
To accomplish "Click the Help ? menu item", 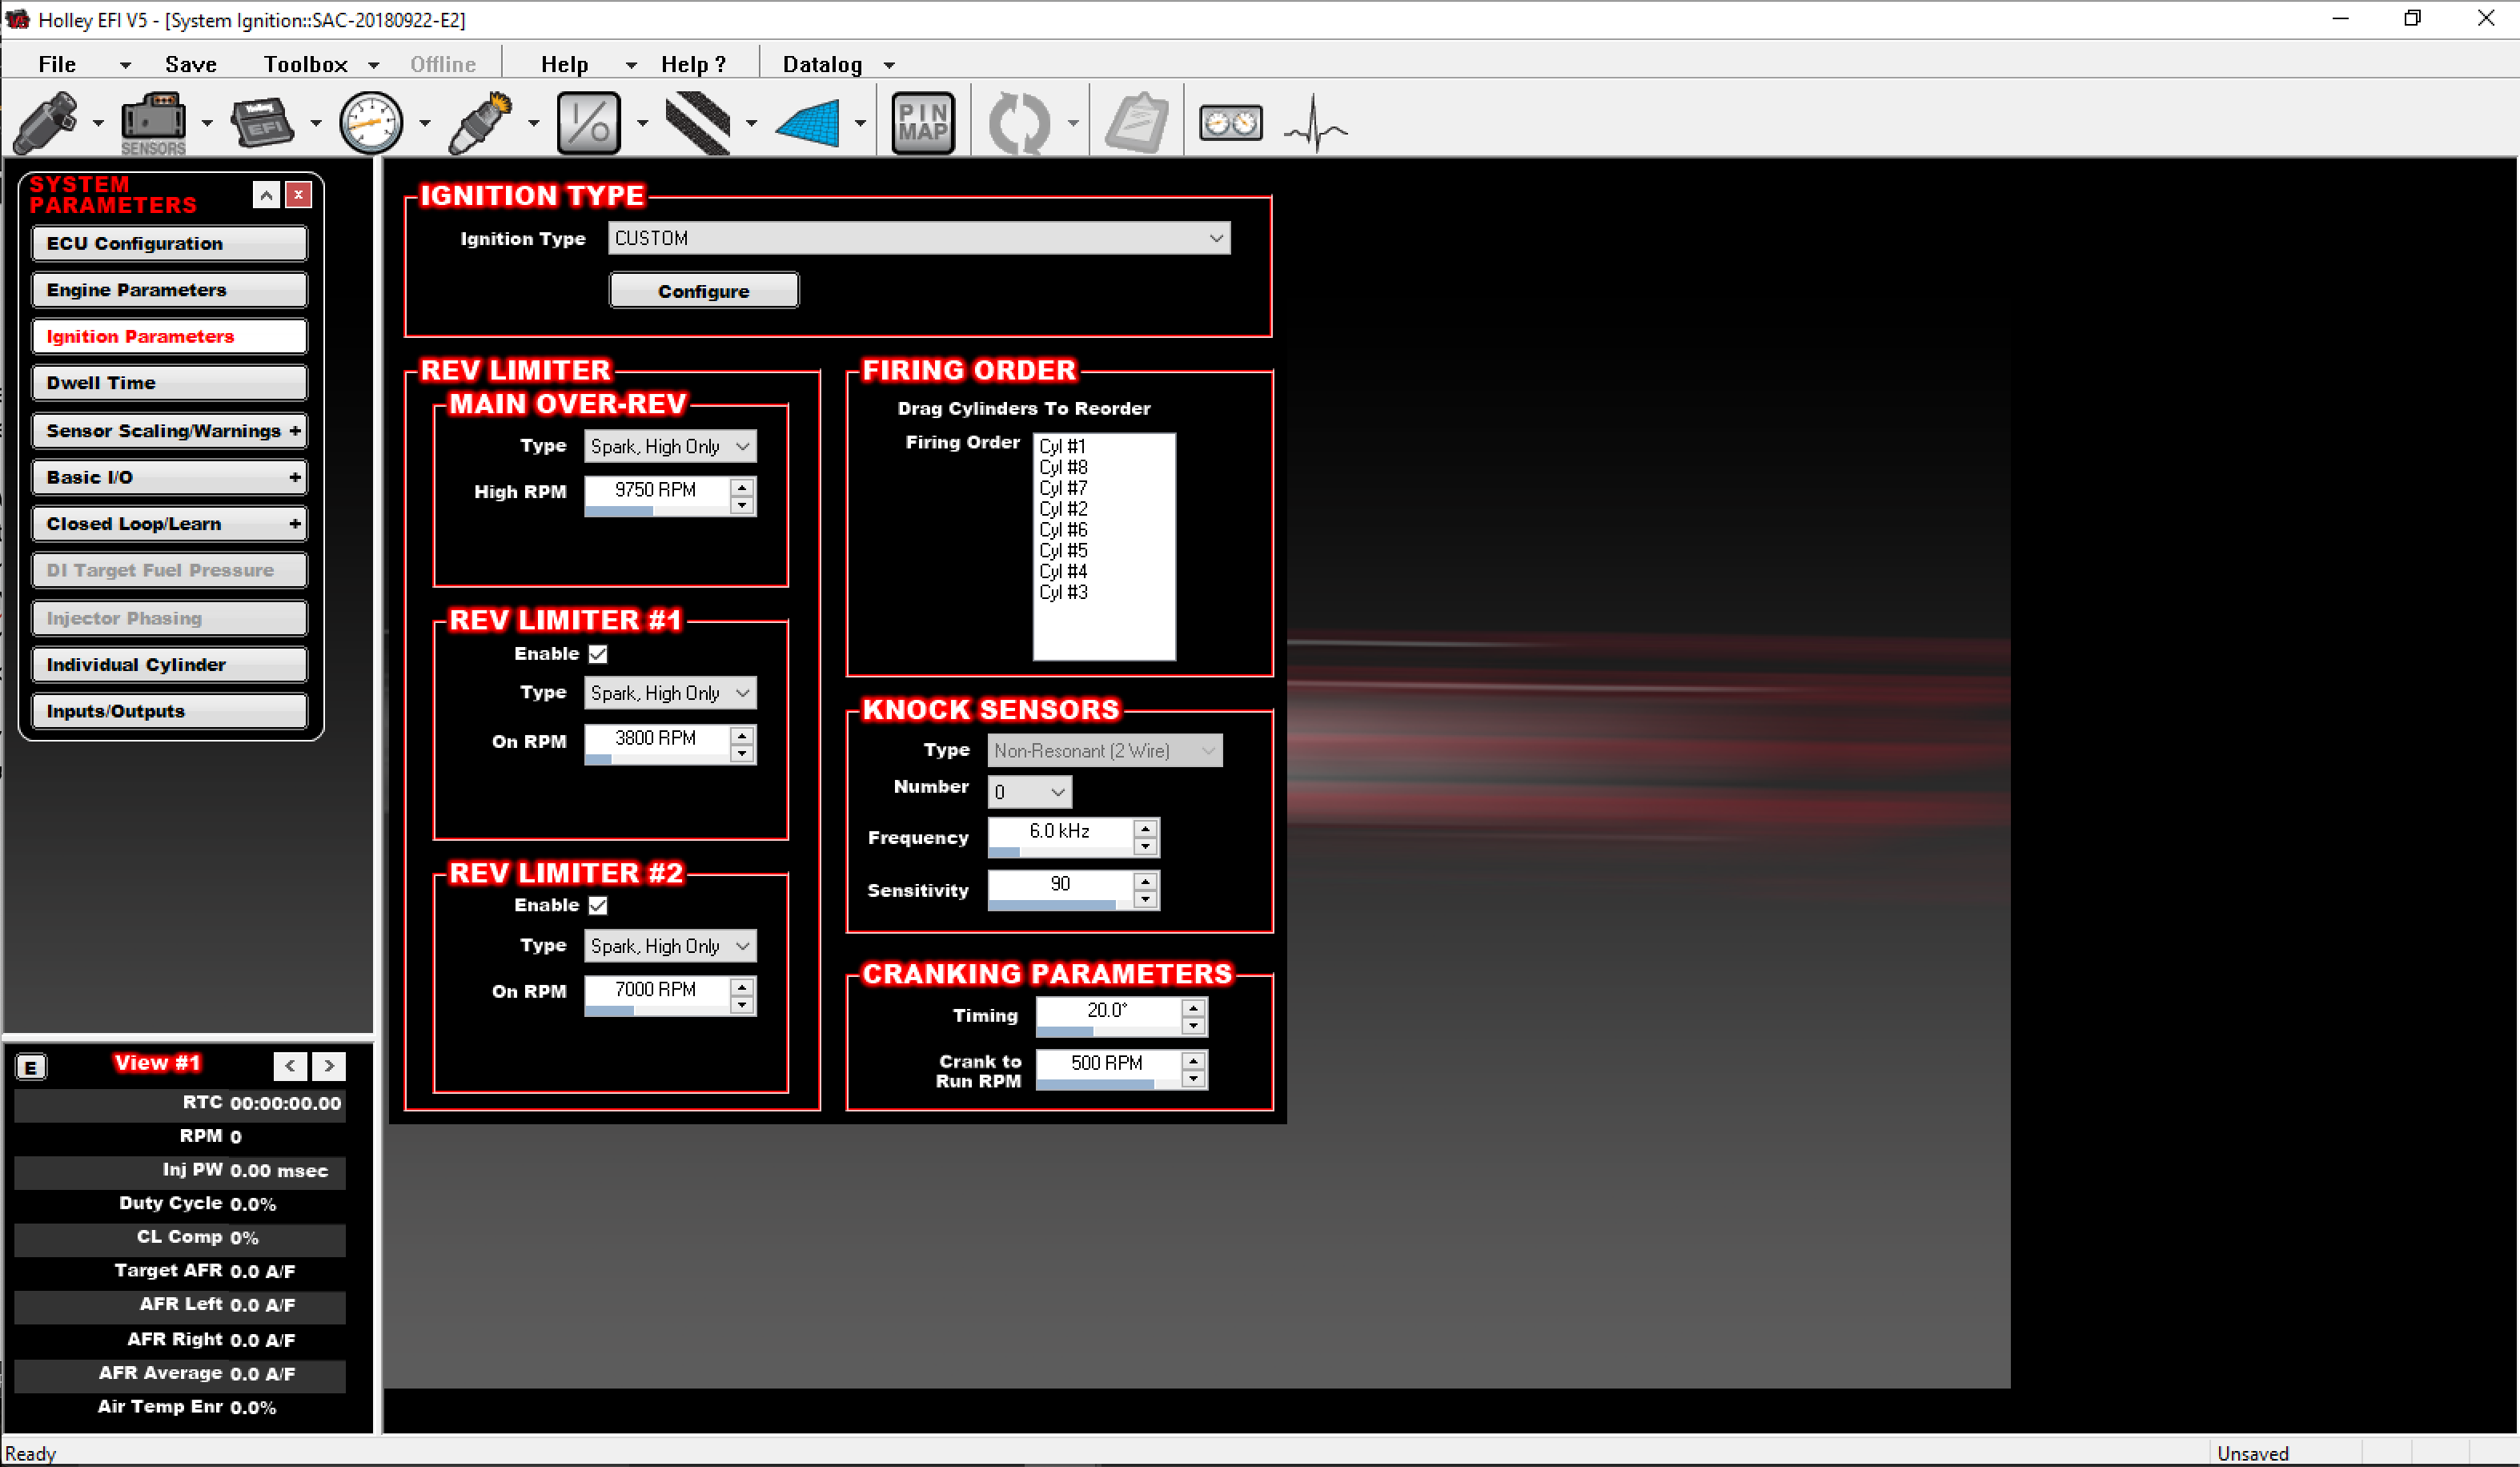I will 693,64.
